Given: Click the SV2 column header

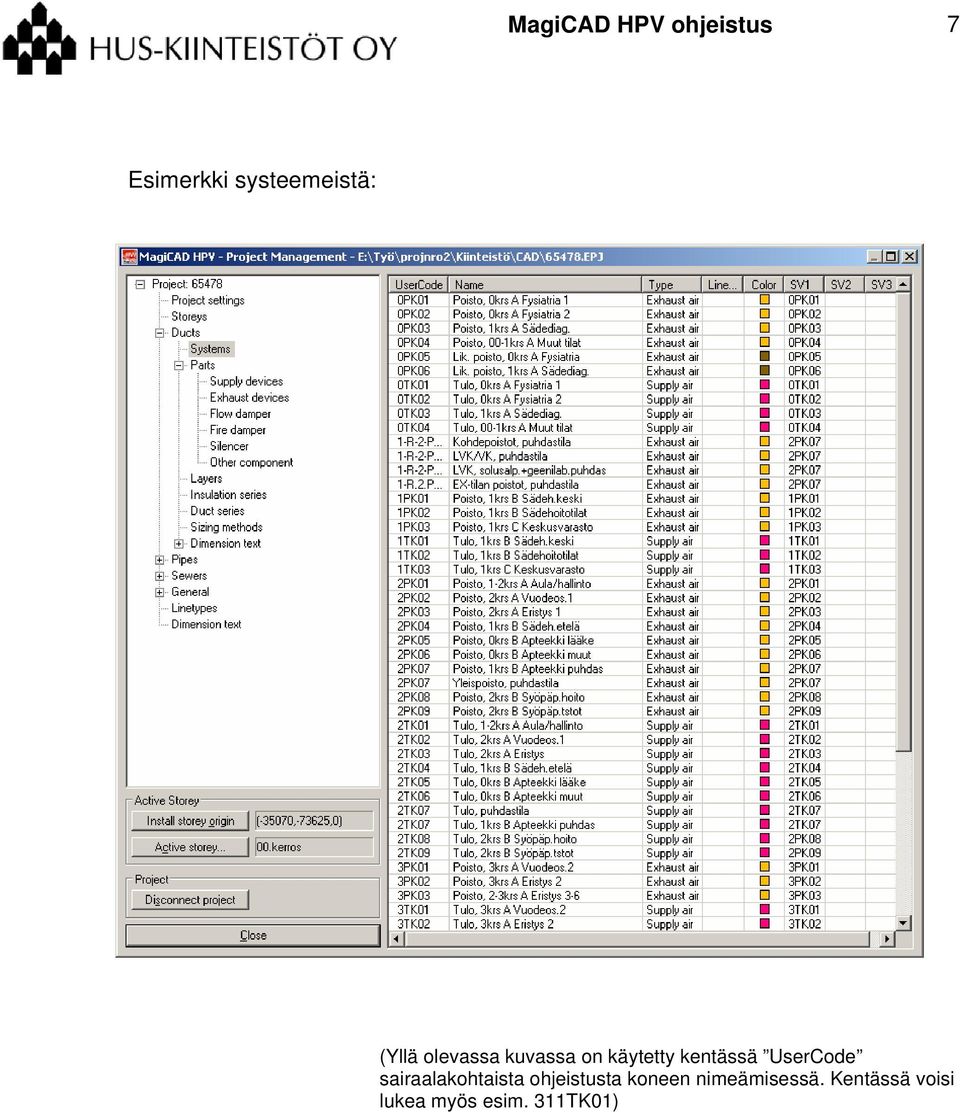Looking at the screenshot, I should click(x=844, y=284).
